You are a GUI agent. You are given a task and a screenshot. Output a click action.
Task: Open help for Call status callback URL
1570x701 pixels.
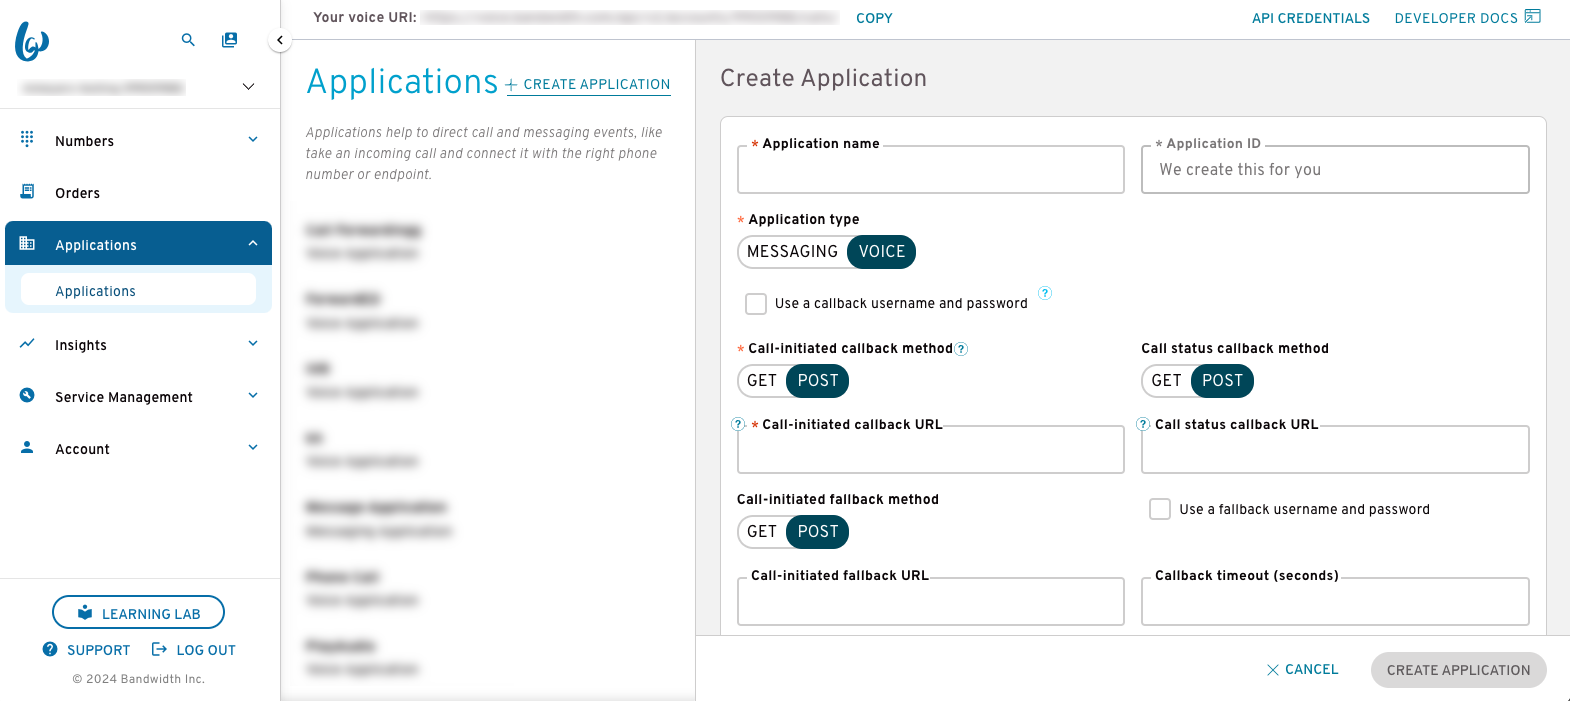tap(1143, 424)
